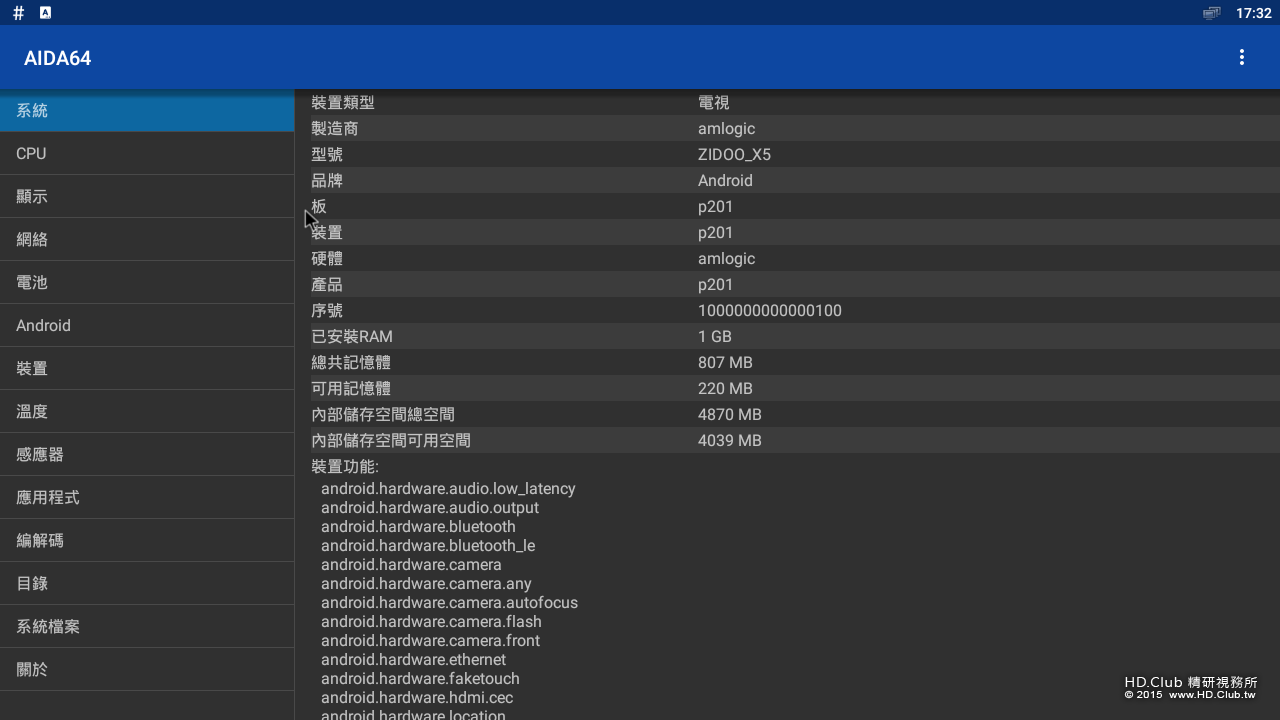Open the 顯示 section

point(147,197)
